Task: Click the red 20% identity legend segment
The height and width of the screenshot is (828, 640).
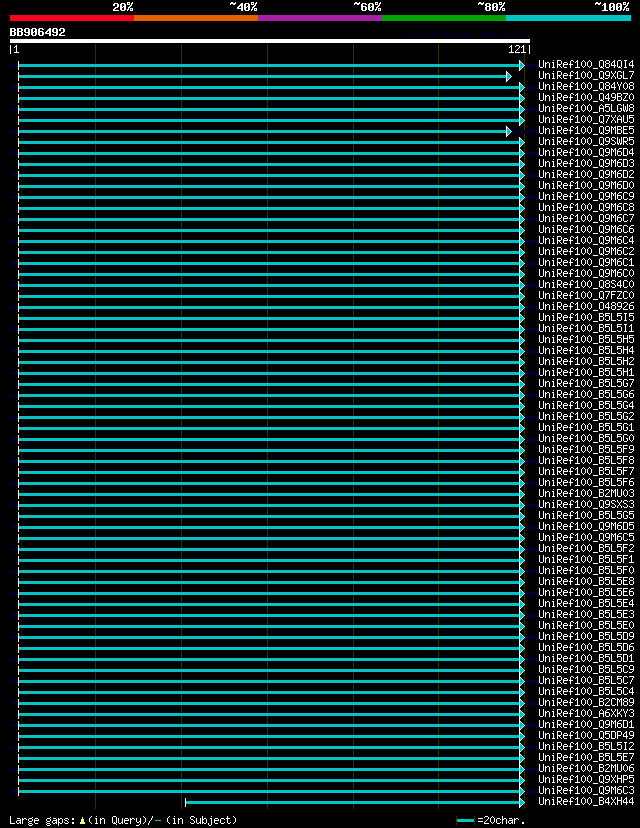Action: pyautogui.click(x=72, y=18)
